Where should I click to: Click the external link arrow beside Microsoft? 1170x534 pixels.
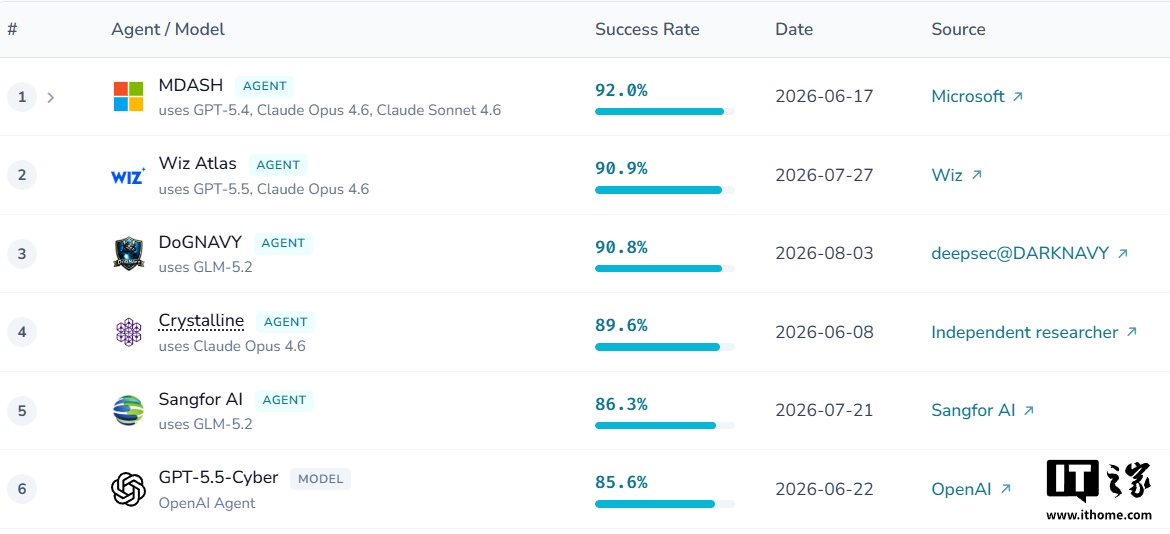point(1018,96)
